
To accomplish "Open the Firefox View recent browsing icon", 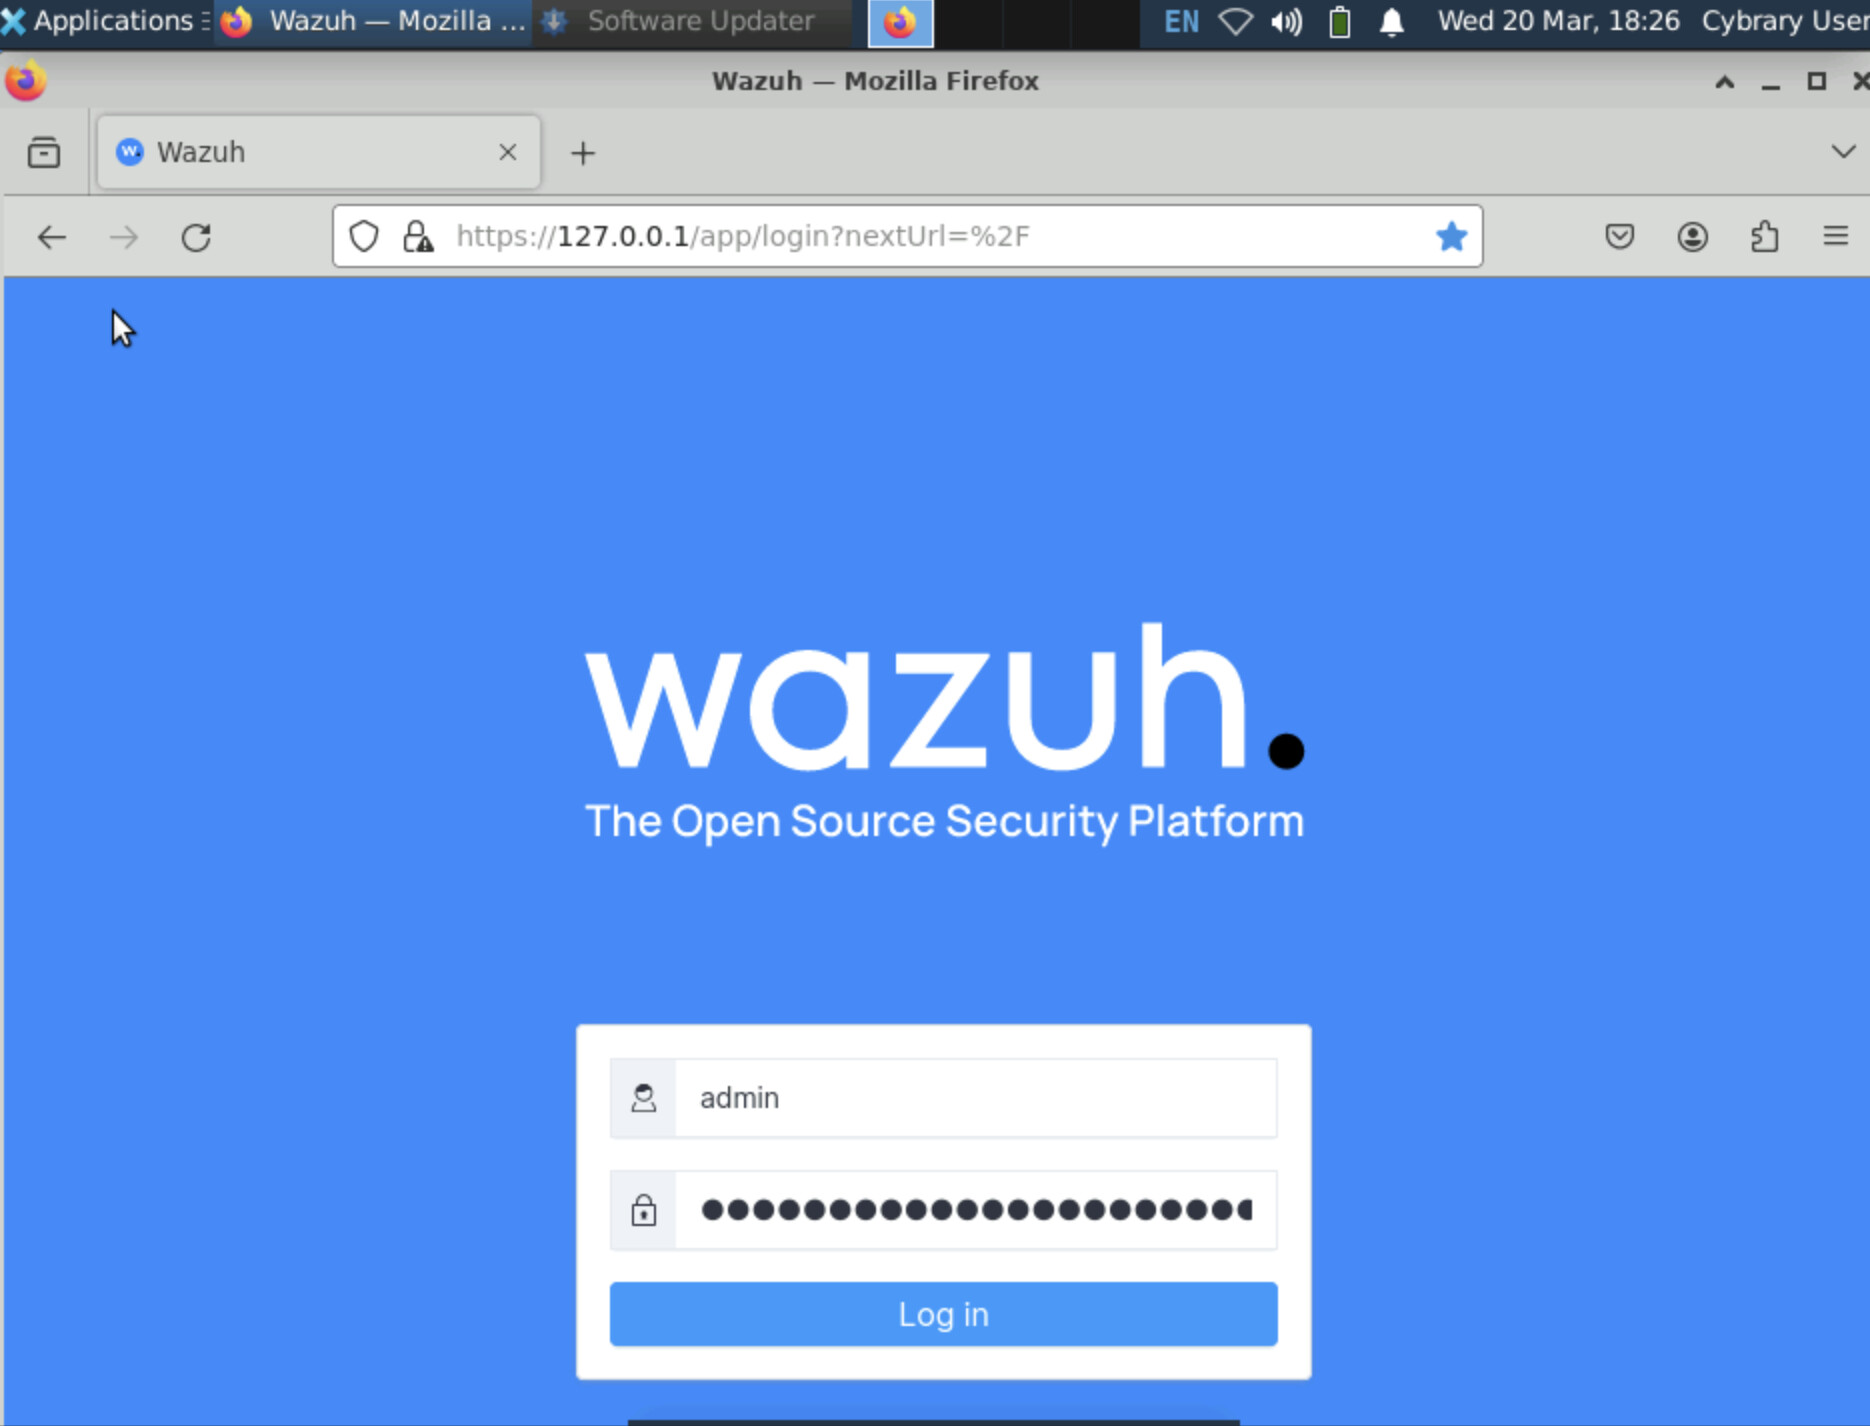I will (x=44, y=152).
